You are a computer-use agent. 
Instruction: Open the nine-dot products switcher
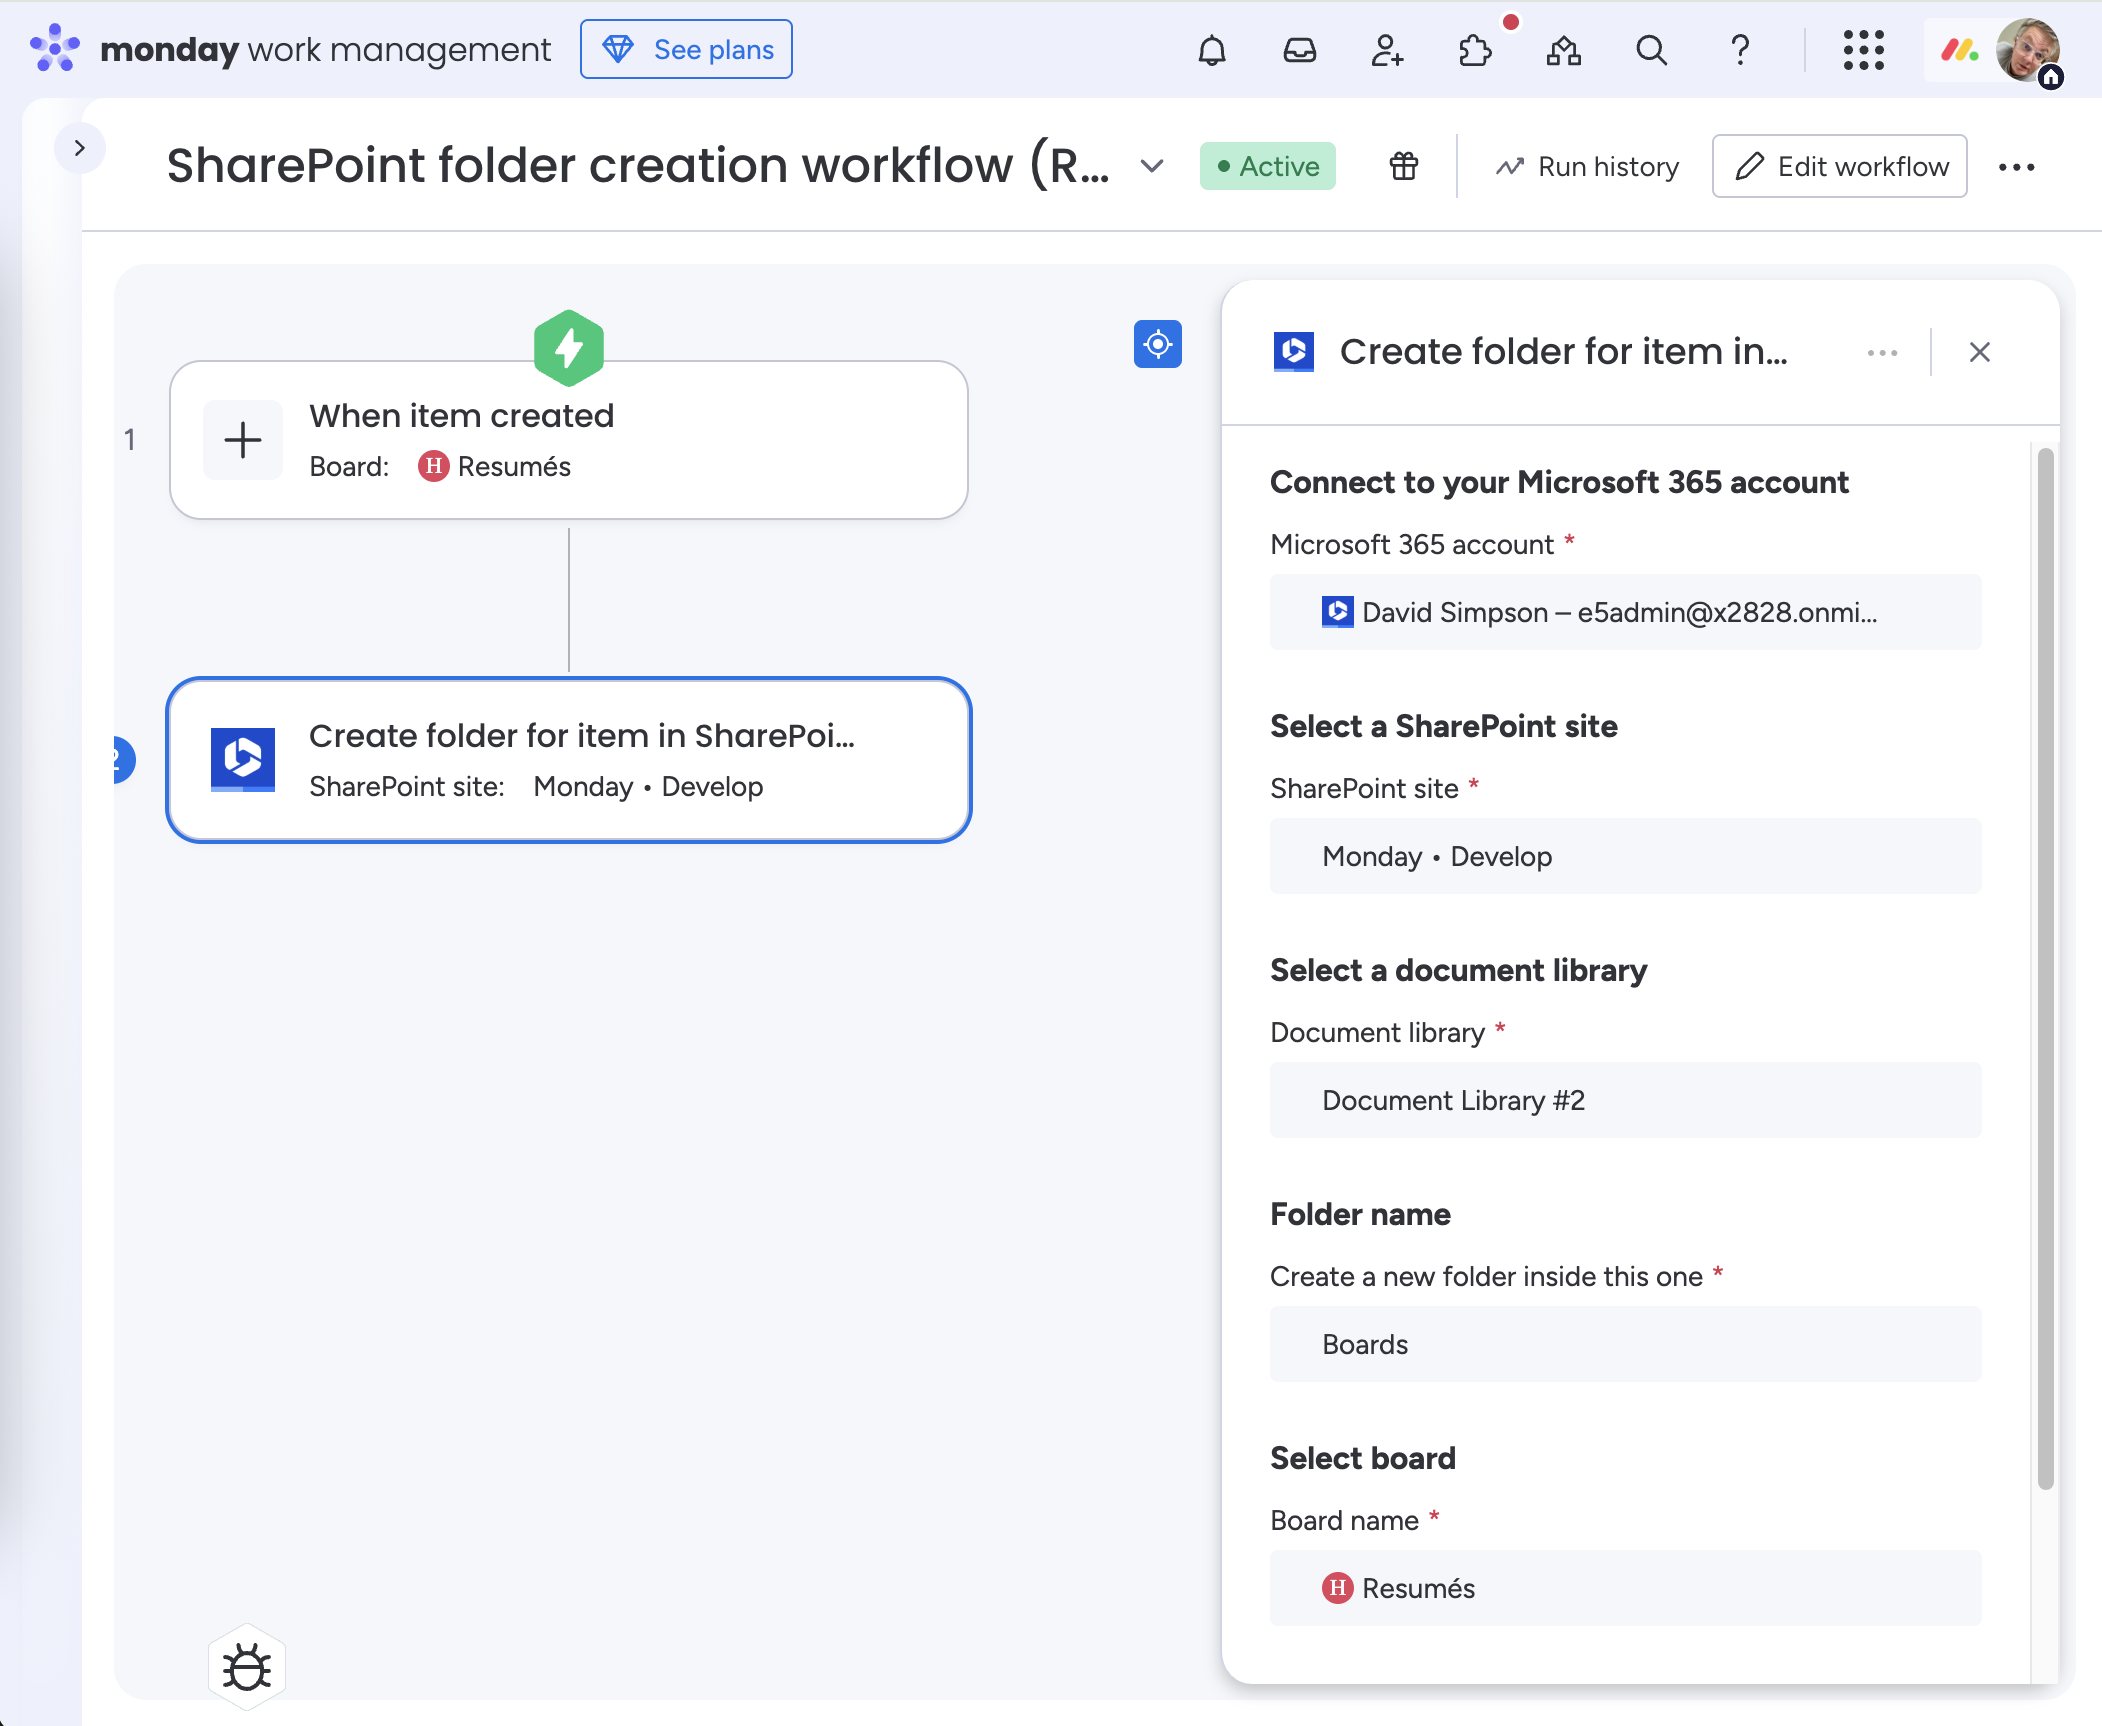pos(1863,50)
